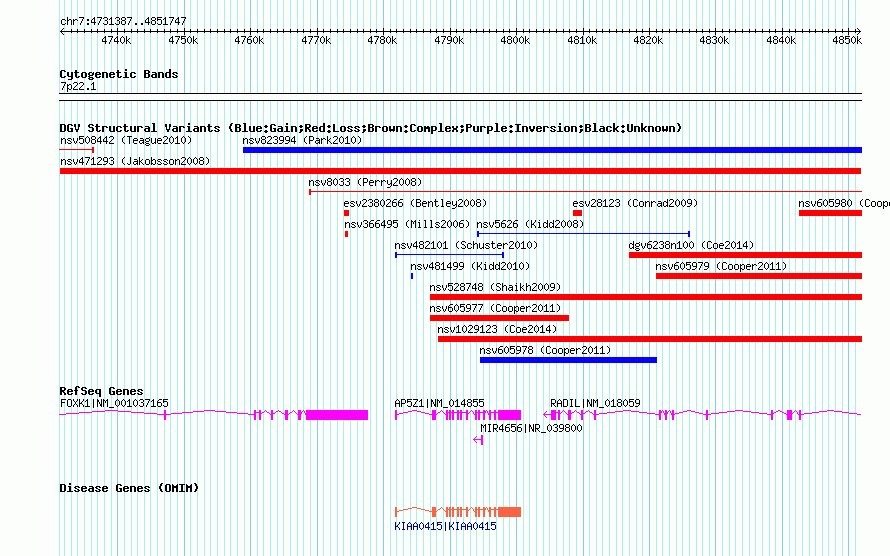Click the Cytogenetic Bands track title
Image resolution: width=890 pixels, height=556 pixels.
119,74
